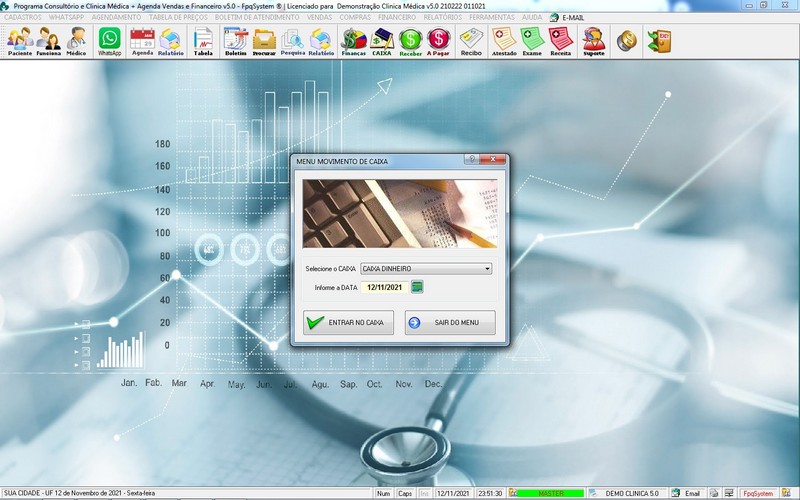This screenshot has width=800, height=500.
Task: Open the FINANCEIRO menu
Action: click(x=397, y=17)
